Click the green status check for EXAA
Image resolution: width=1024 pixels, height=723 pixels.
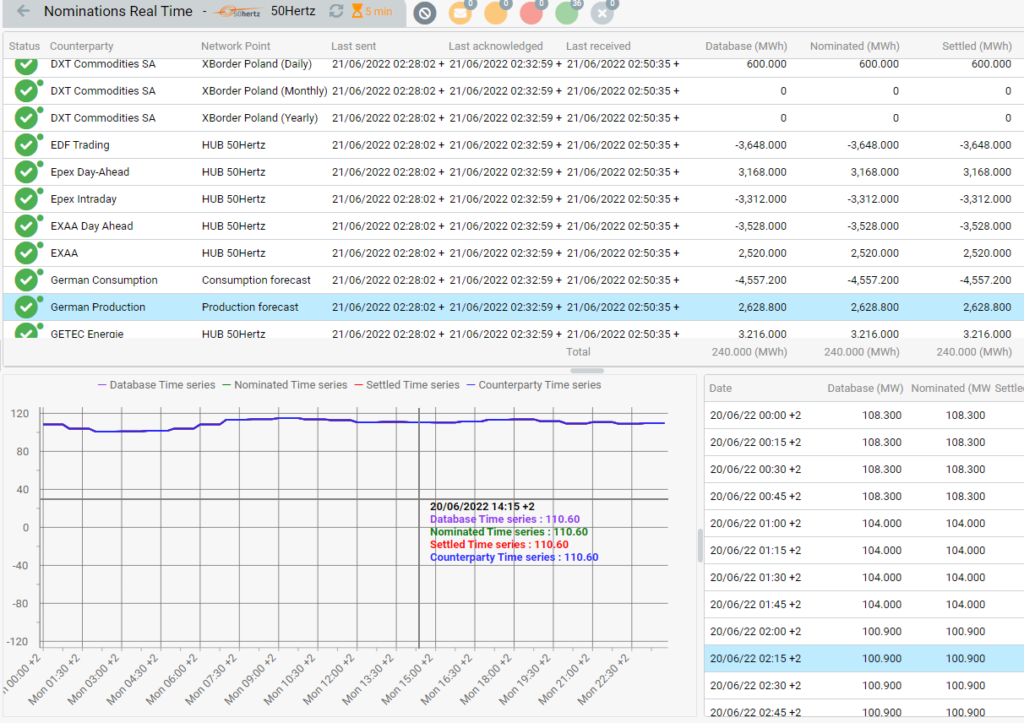26,253
